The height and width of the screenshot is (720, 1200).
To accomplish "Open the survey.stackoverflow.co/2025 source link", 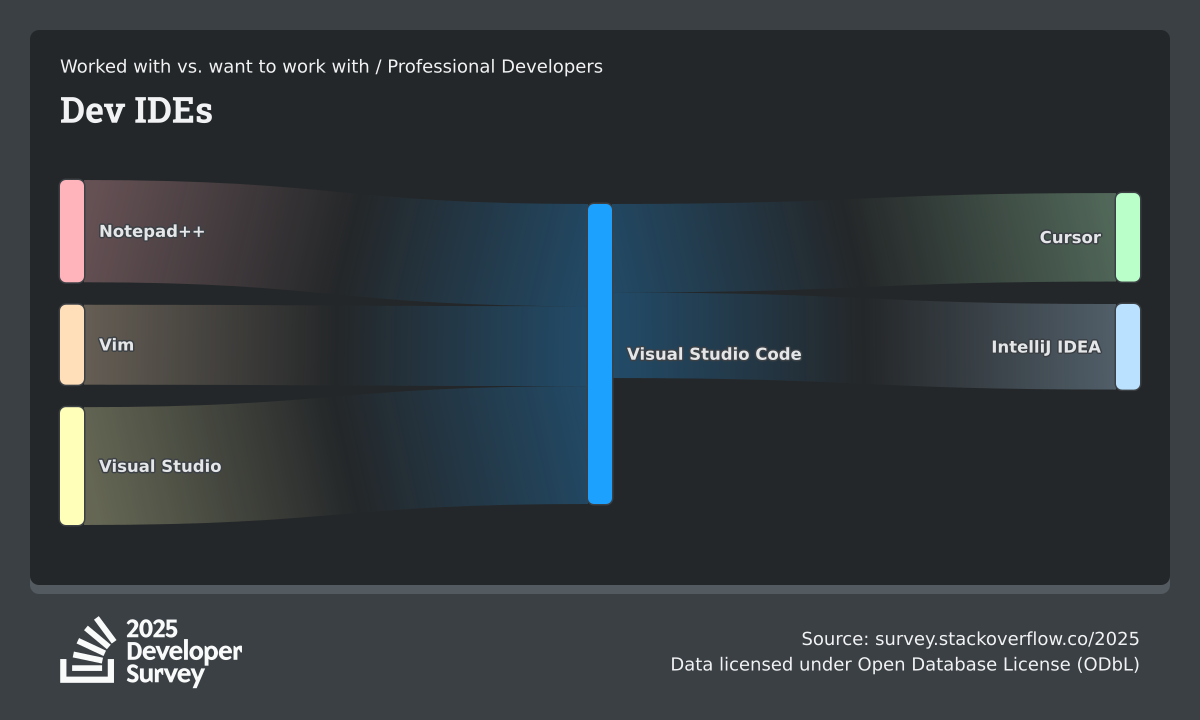I will pyautogui.click(x=1006, y=639).
